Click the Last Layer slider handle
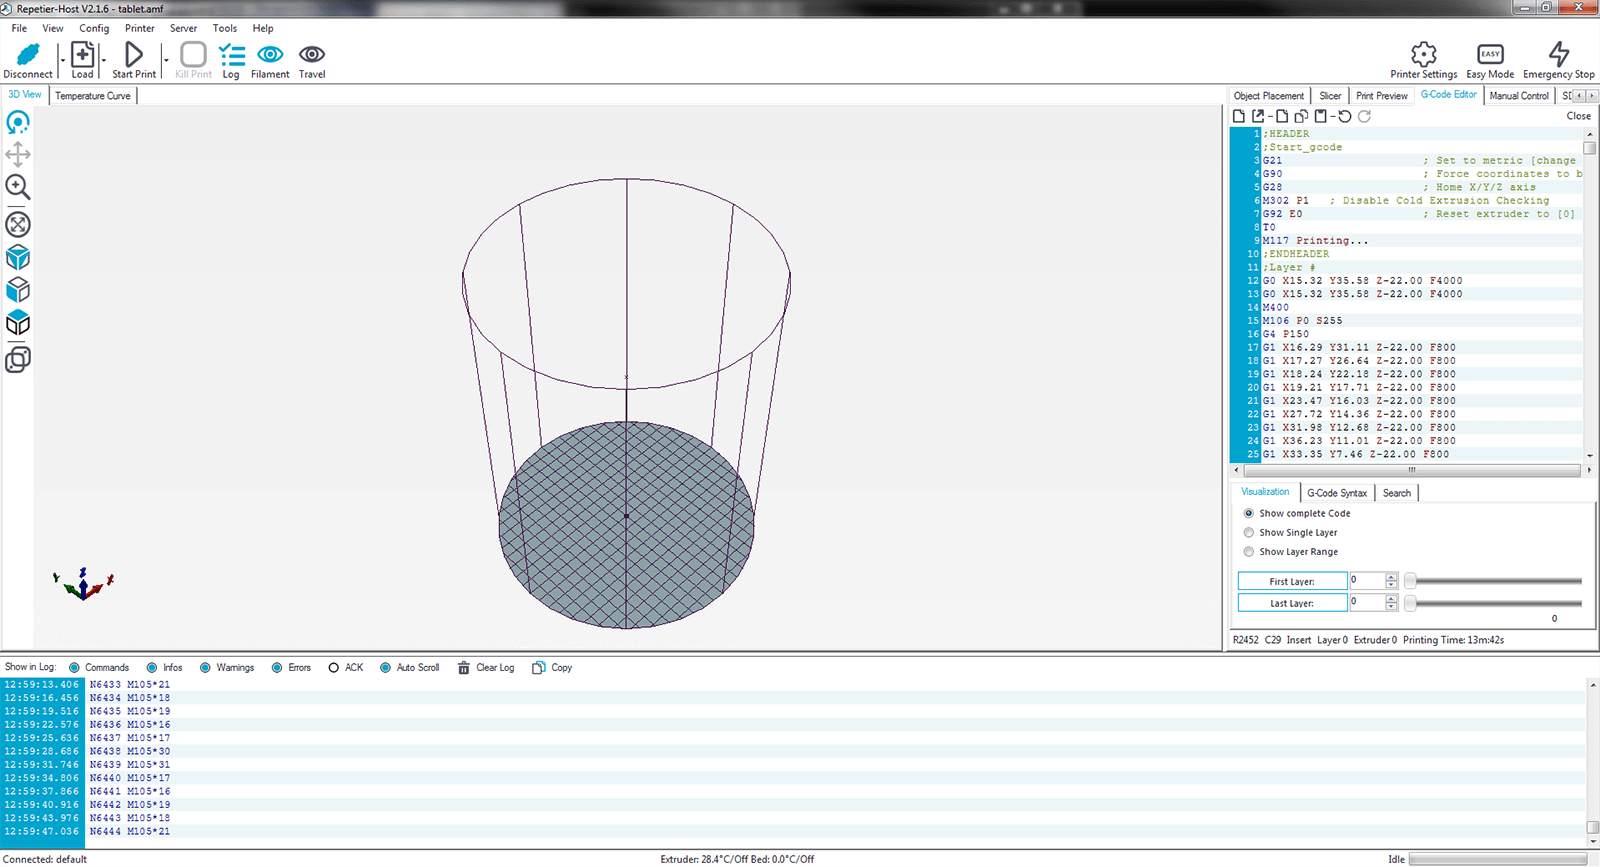1600x867 pixels. coord(1410,603)
